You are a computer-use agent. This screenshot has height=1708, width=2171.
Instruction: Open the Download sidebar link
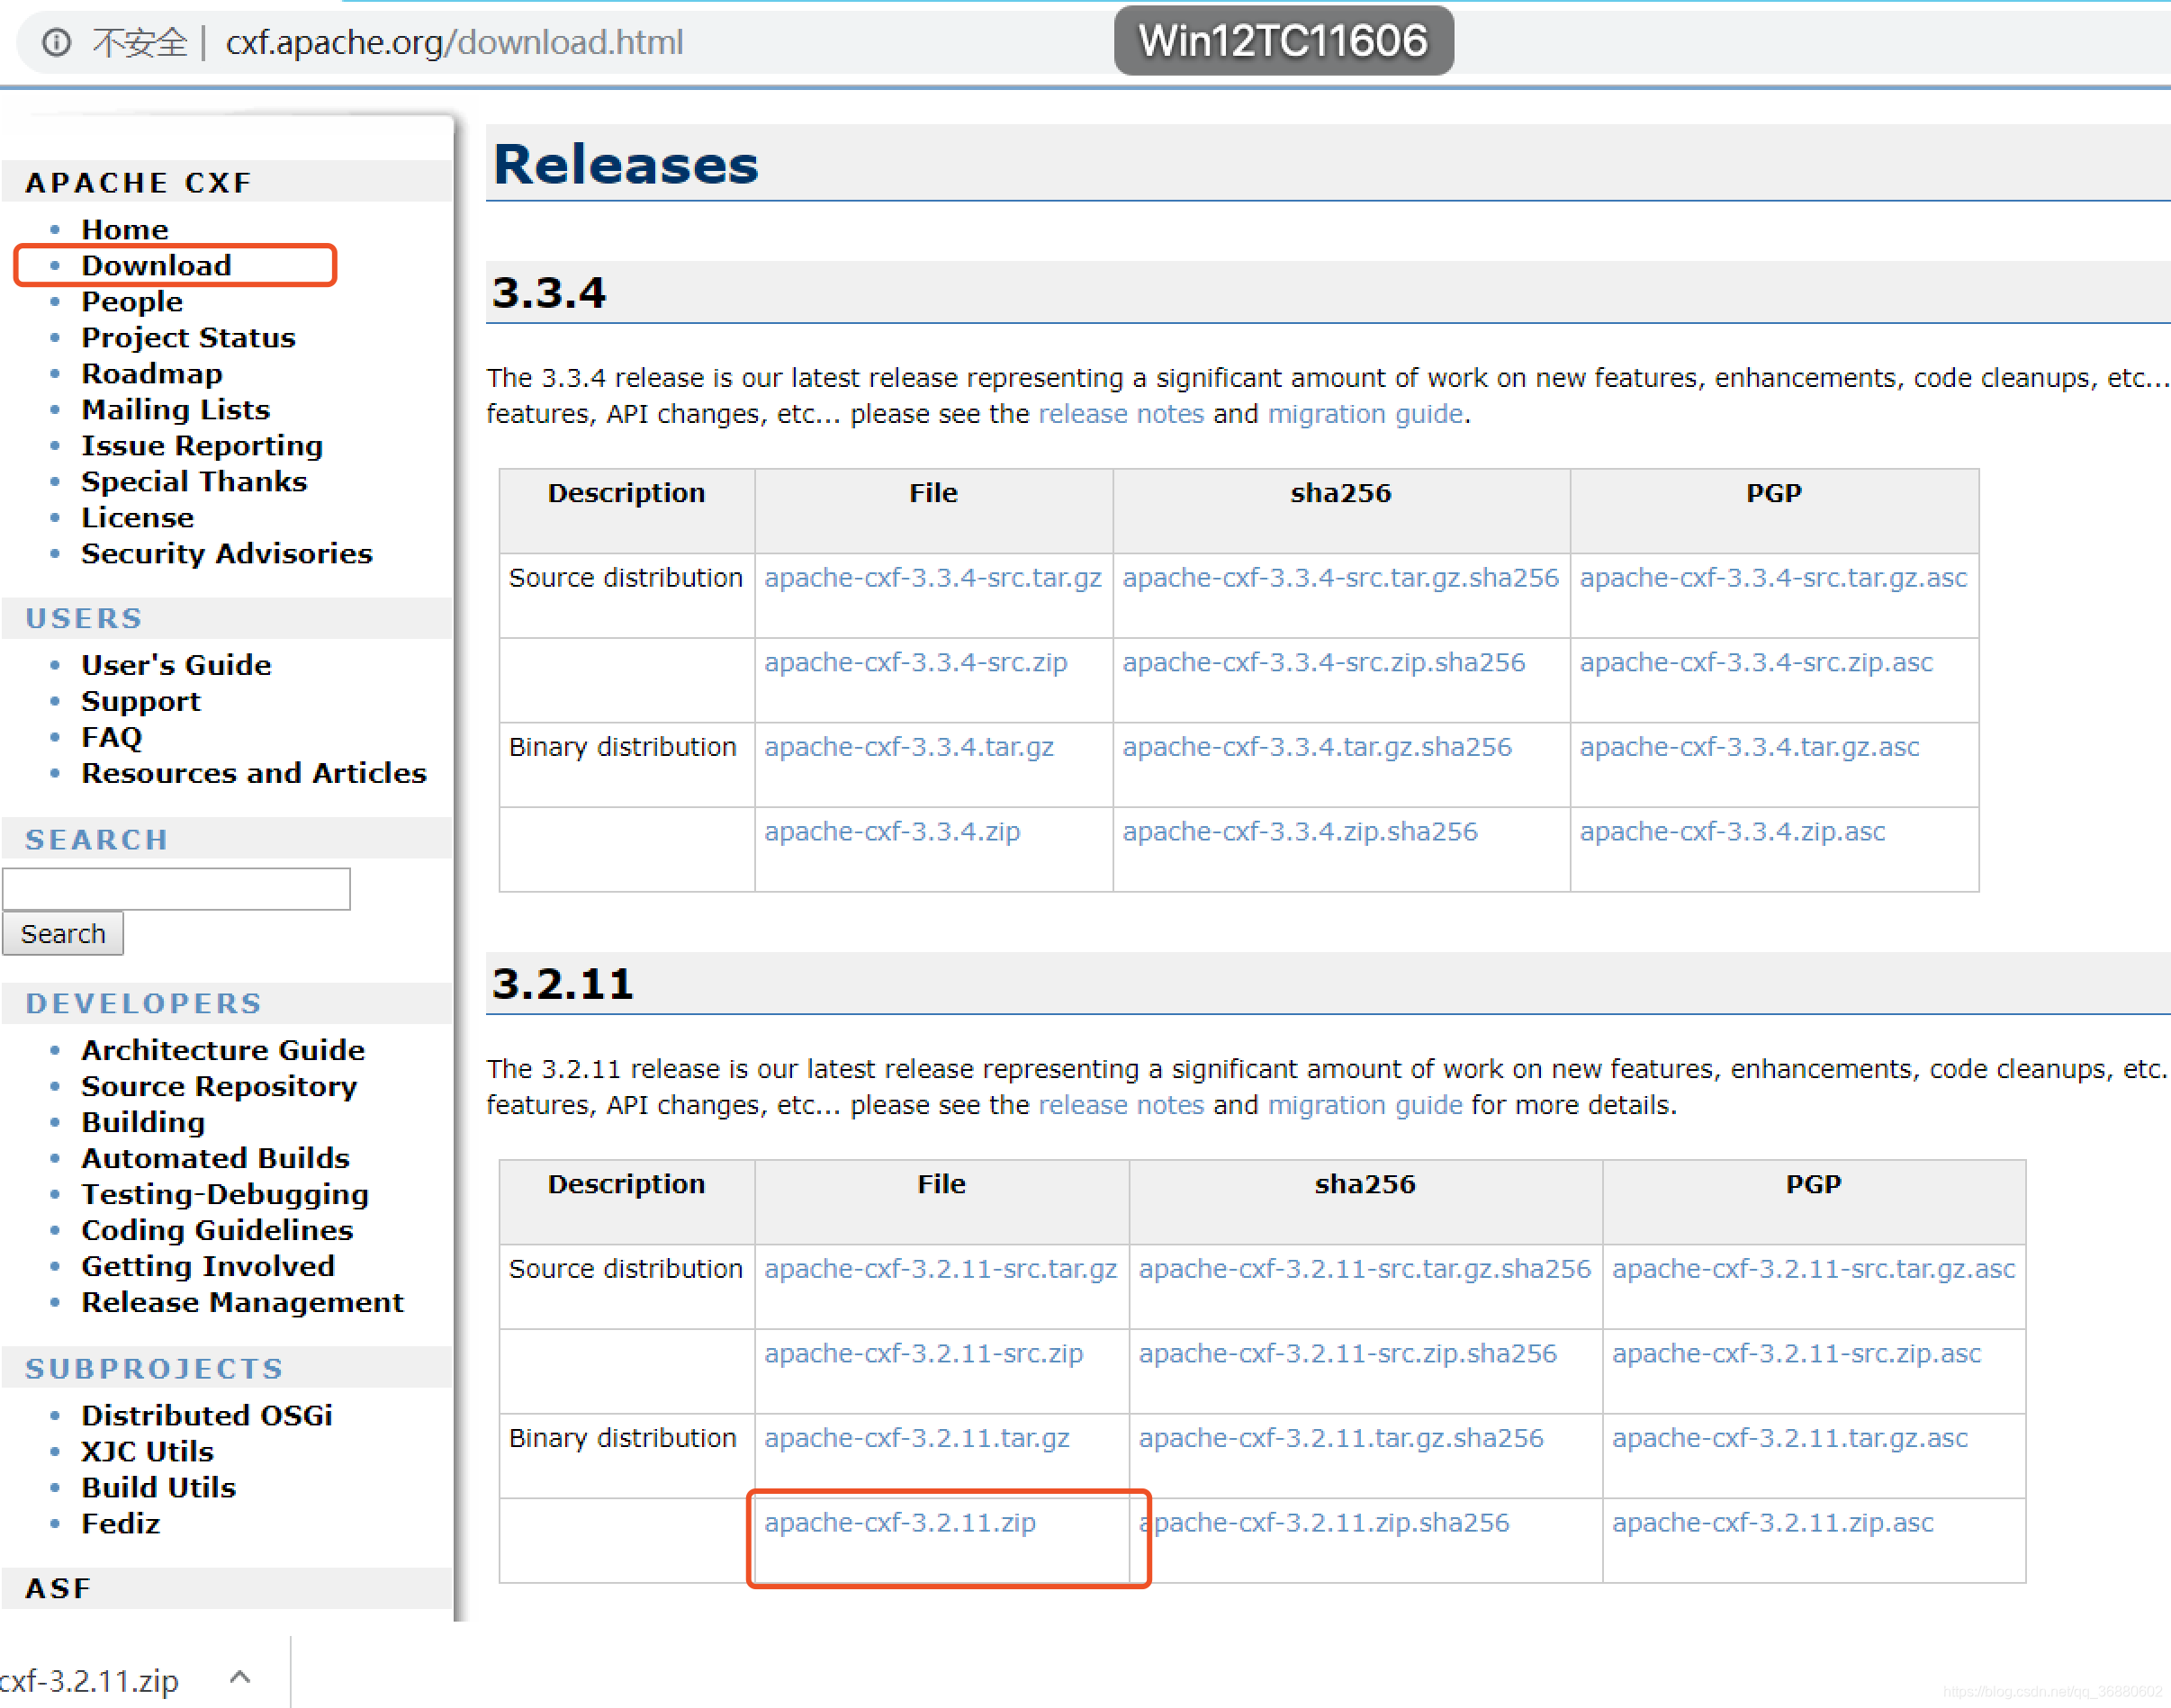tap(156, 264)
